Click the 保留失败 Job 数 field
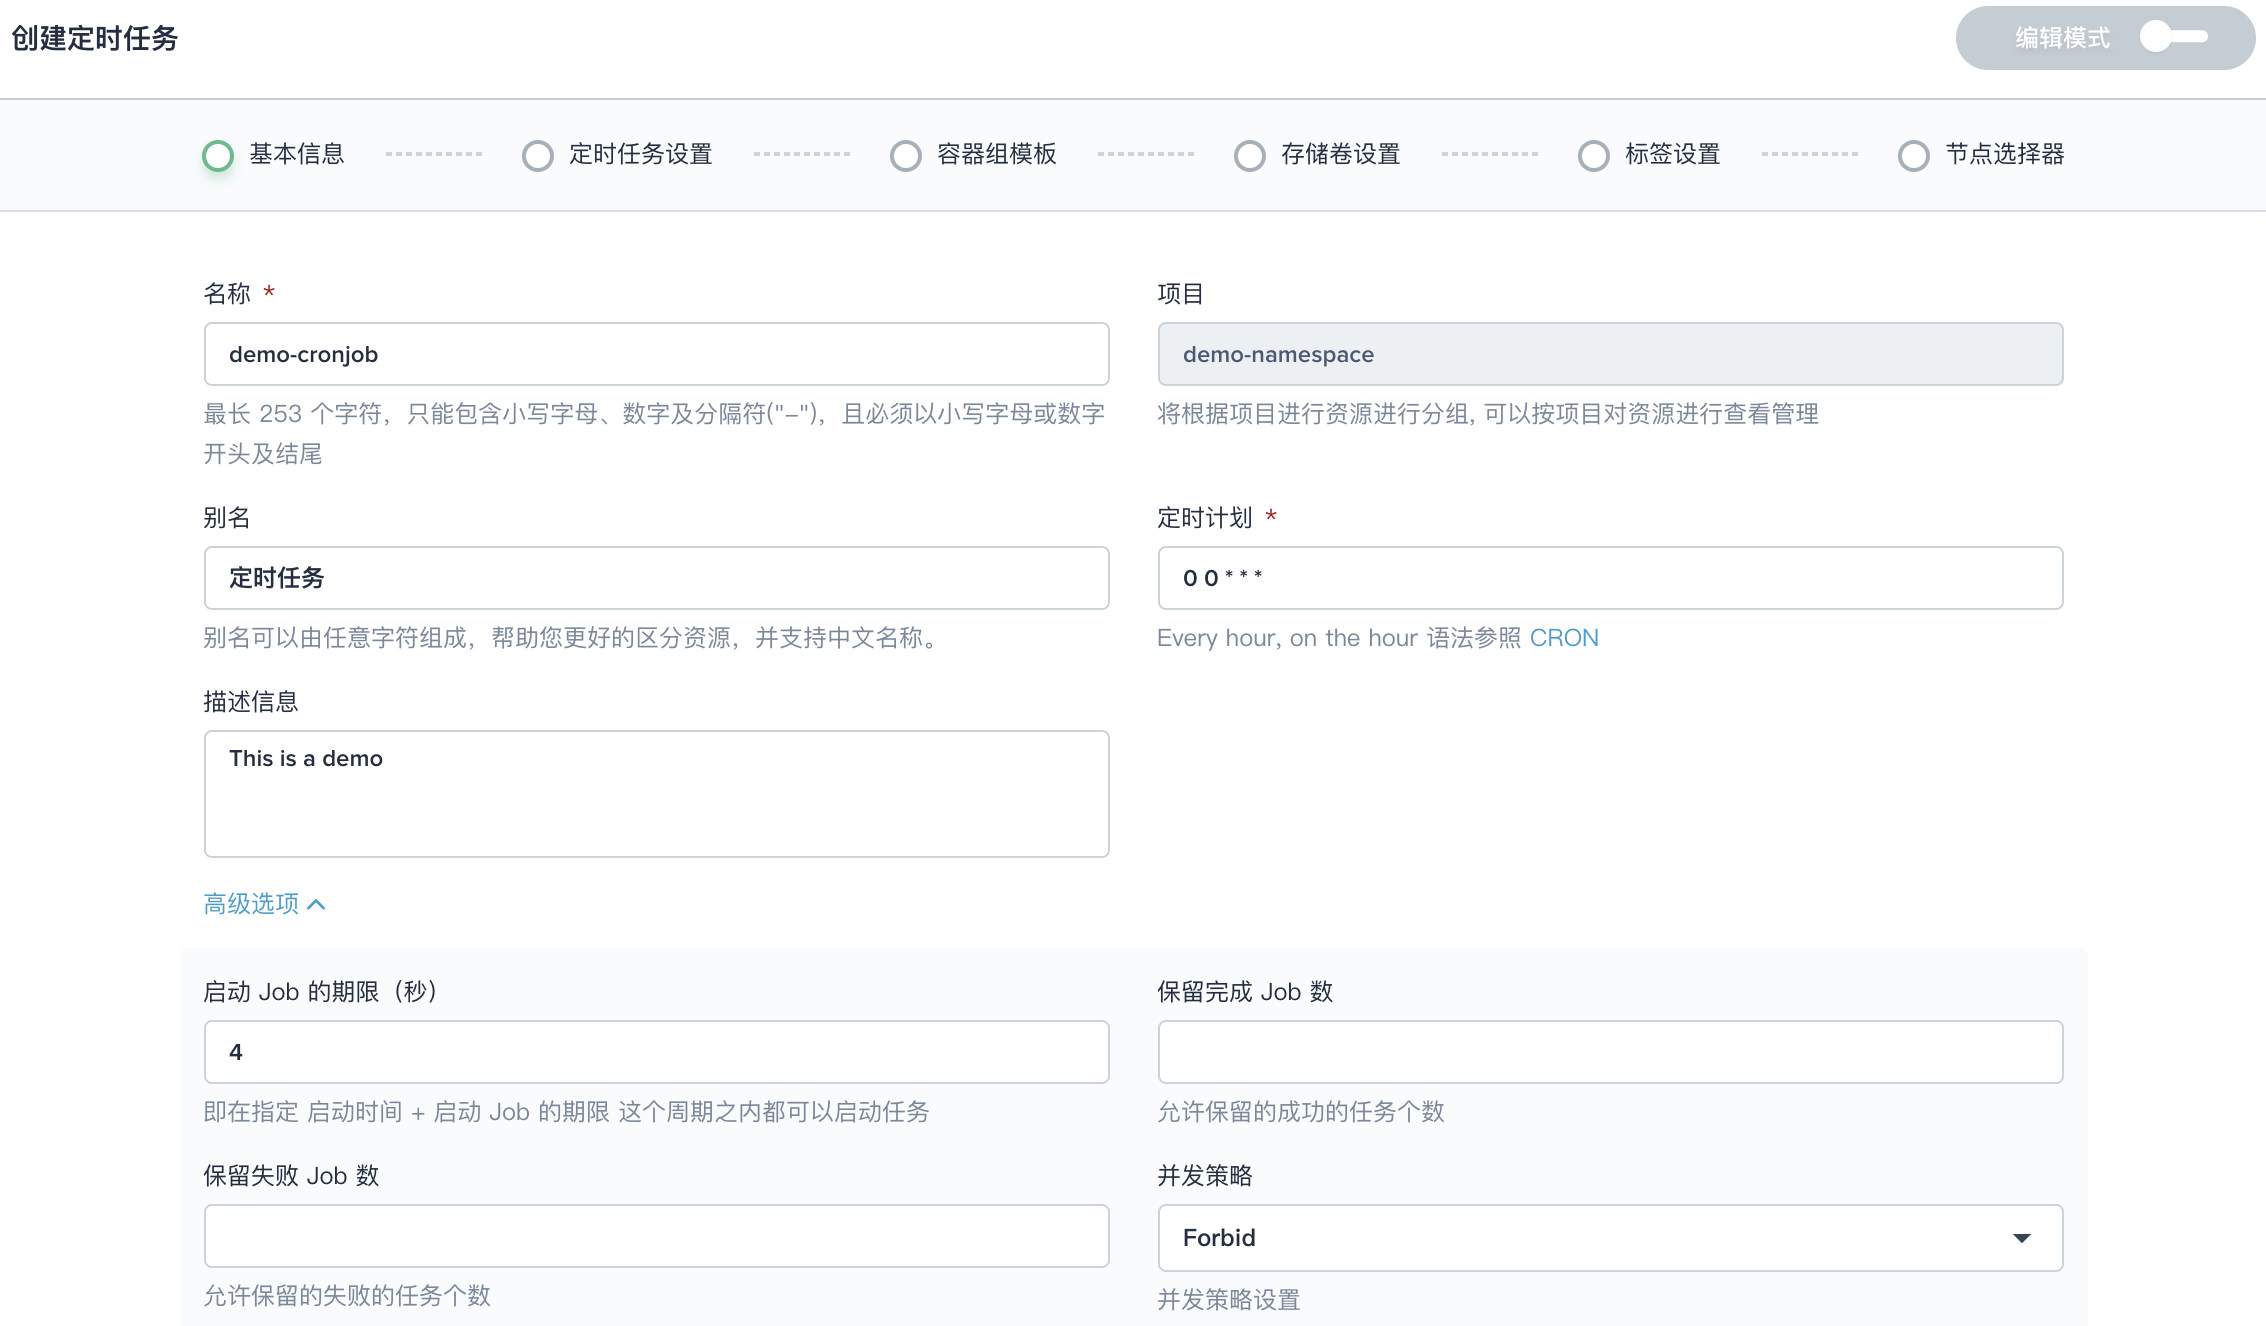Screen dimensions: 2266x1326 pos(657,1236)
